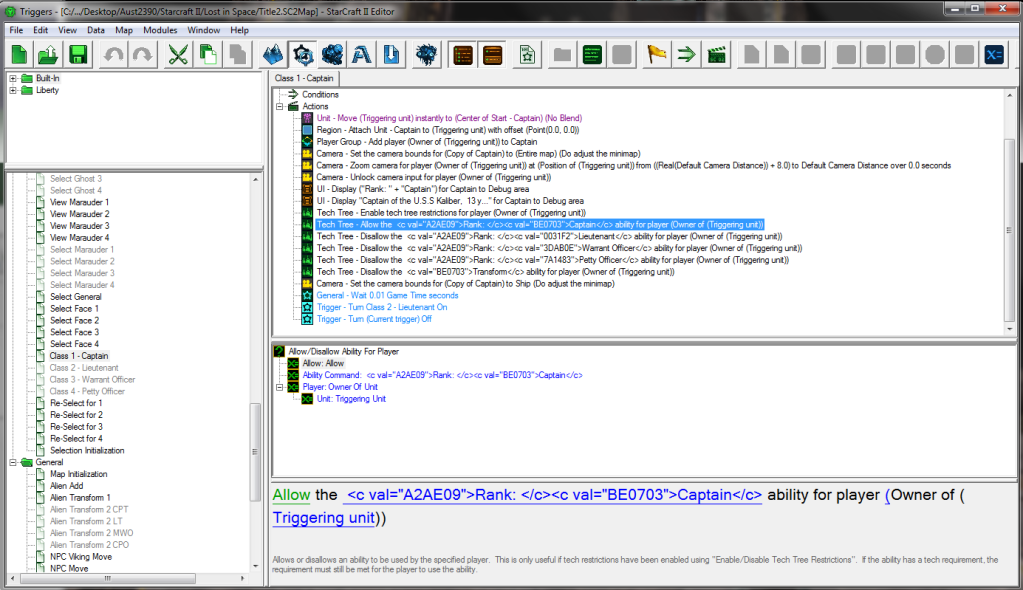1023x590 pixels.
Task: Click the green Allow link in expression
Action: [291, 495]
